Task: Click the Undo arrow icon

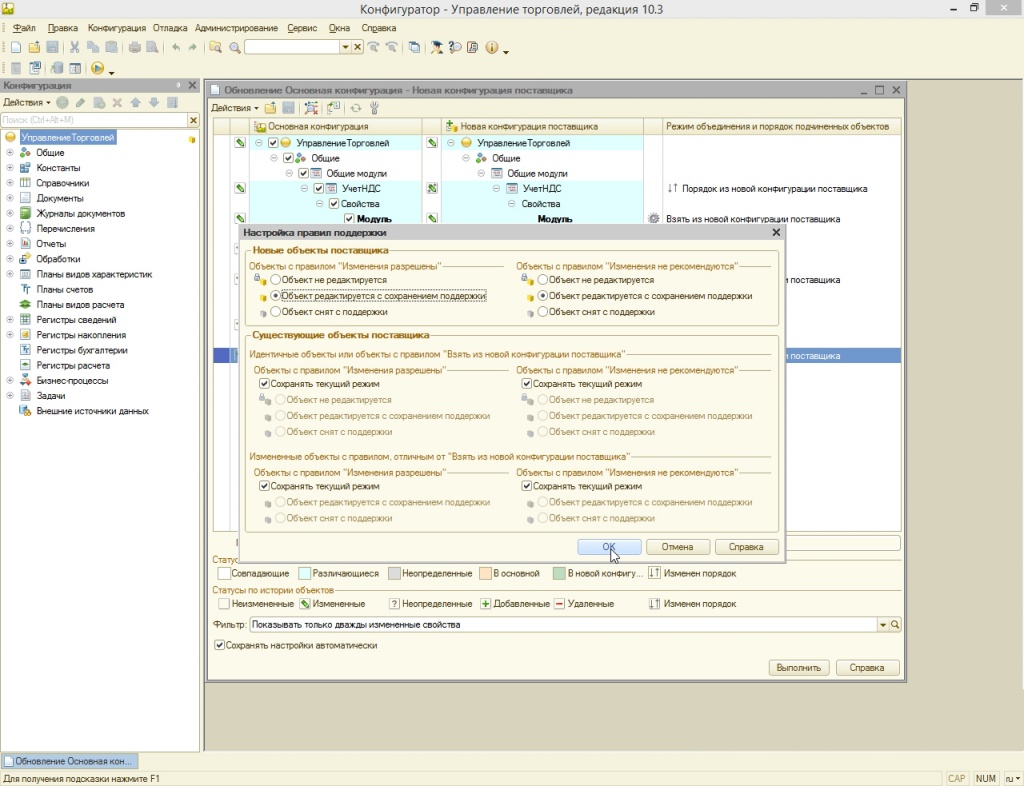Action: [x=177, y=47]
